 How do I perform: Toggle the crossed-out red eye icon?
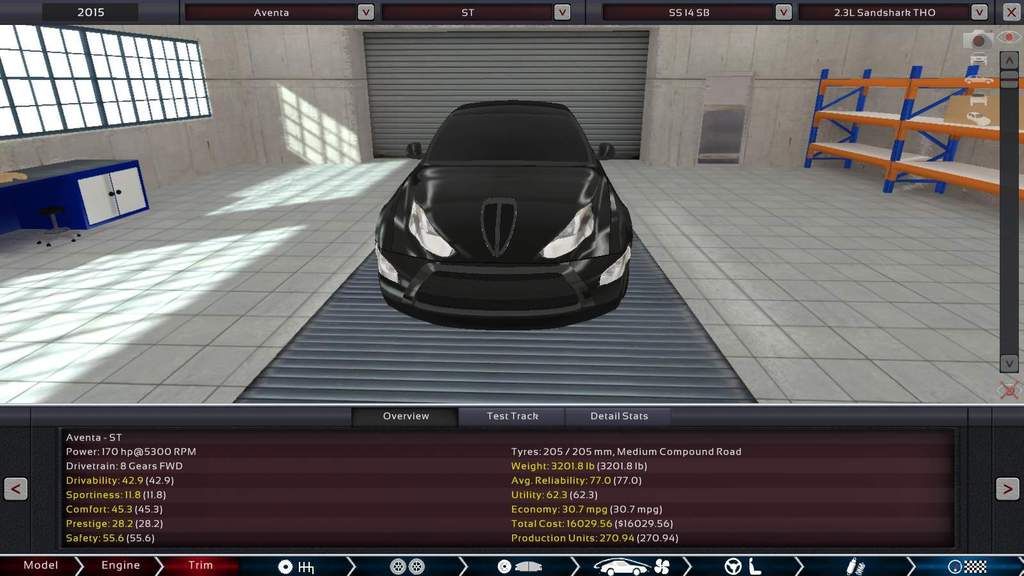[x=1010, y=391]
